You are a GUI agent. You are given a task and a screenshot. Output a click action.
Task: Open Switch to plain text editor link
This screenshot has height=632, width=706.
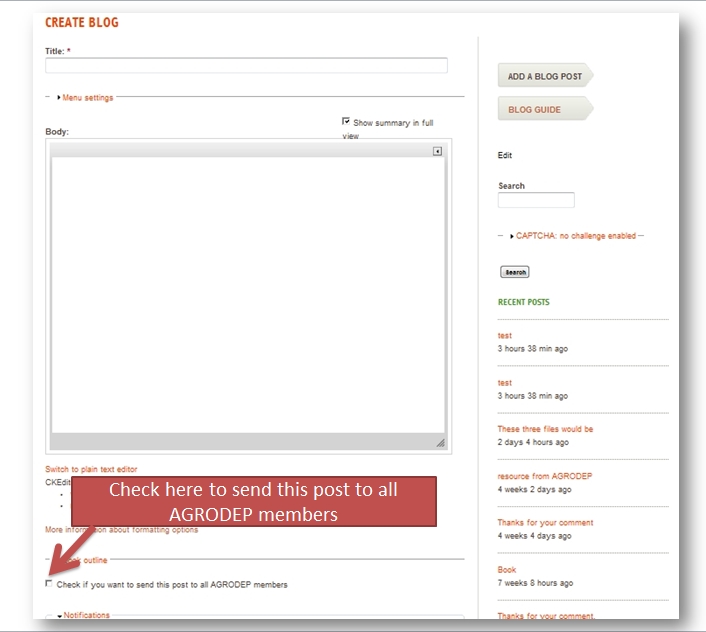[x=91, y=469]
